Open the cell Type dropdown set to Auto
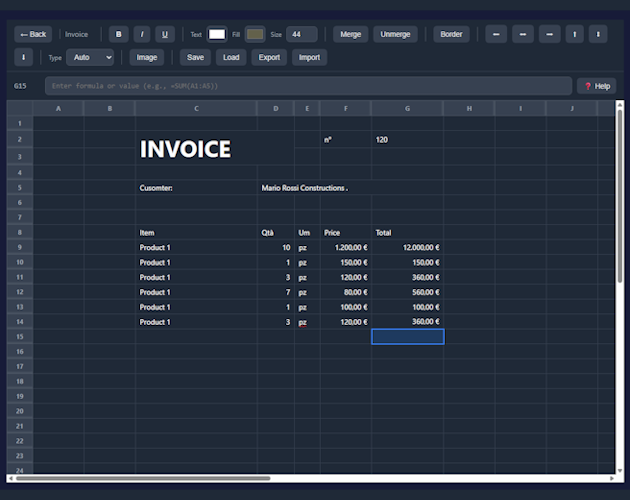 click(x=90, y=57)
